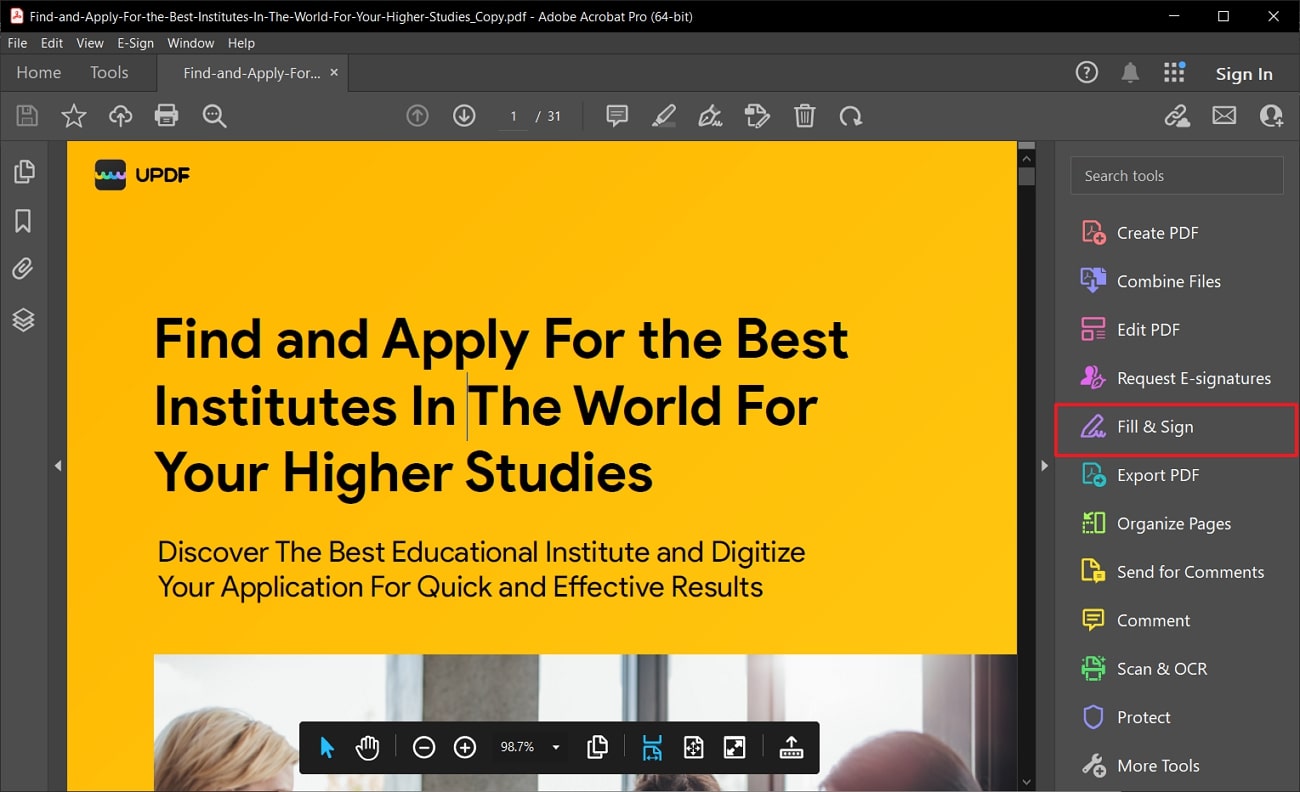Collapse the left navigation pane
1300x792 pixels.
(x=58, y=465)
